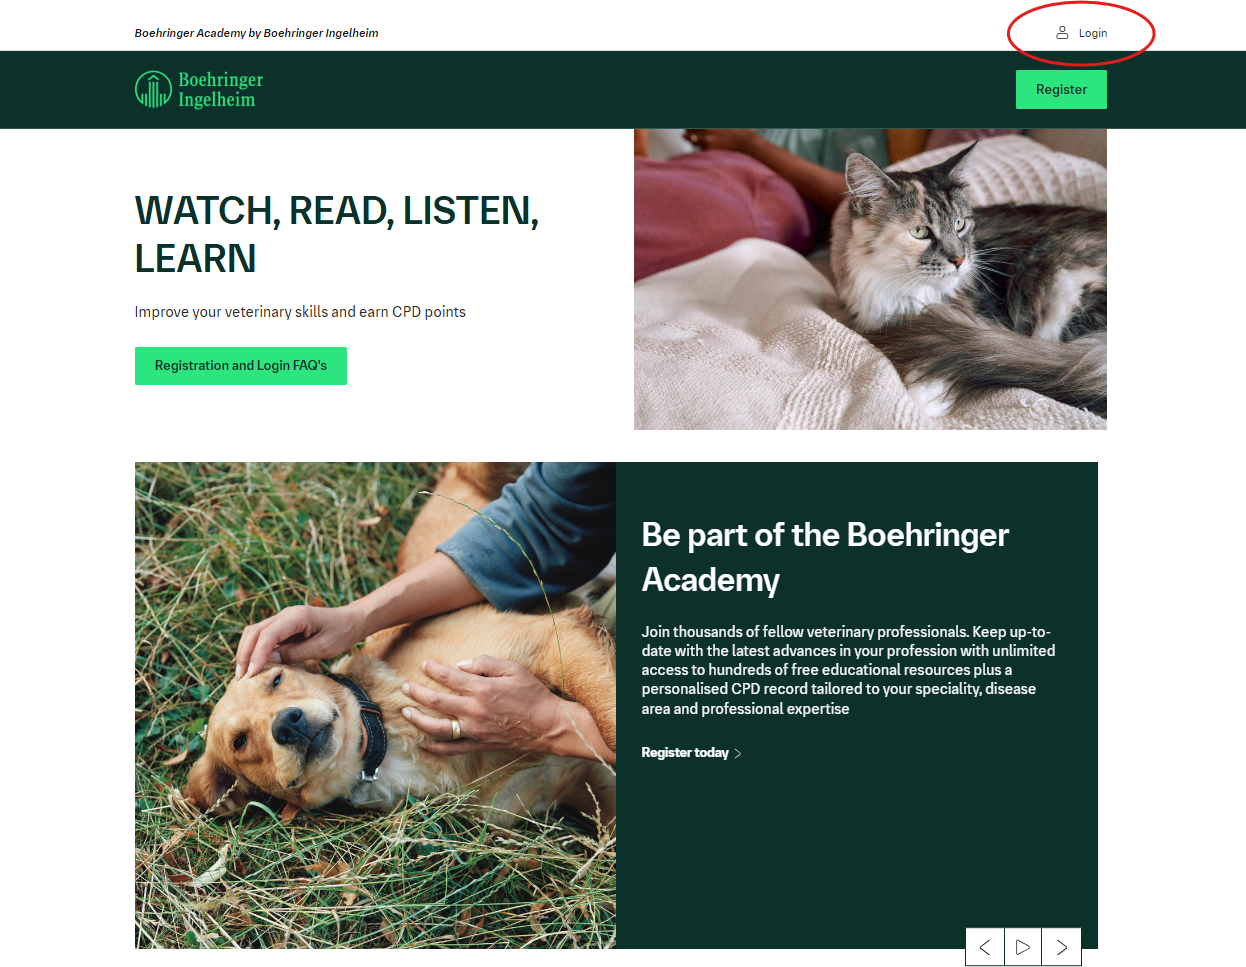The height and width of the screenshot is (967, 1246).
Task: Click the Boehringer Ingelheim wordmark text
Action: 221,89
